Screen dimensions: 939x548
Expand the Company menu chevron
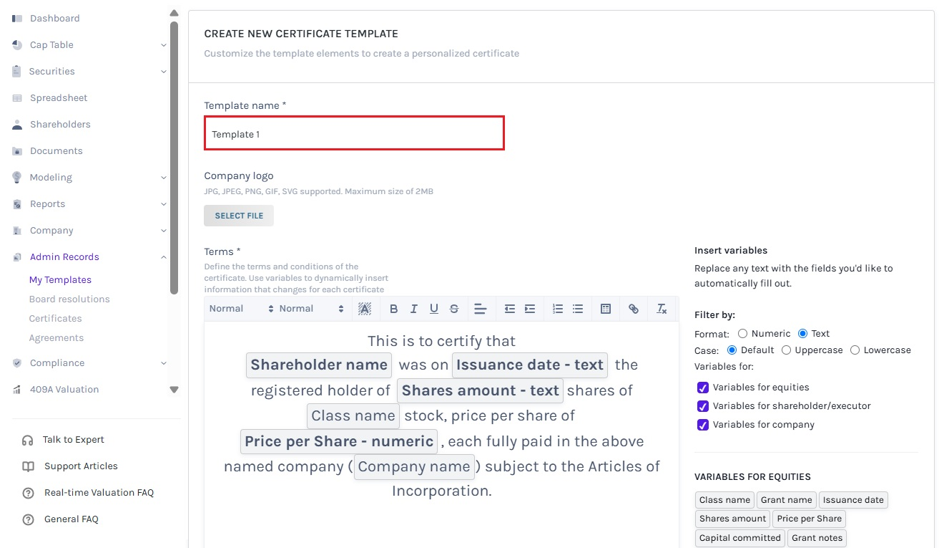click(x=163, y=231)
